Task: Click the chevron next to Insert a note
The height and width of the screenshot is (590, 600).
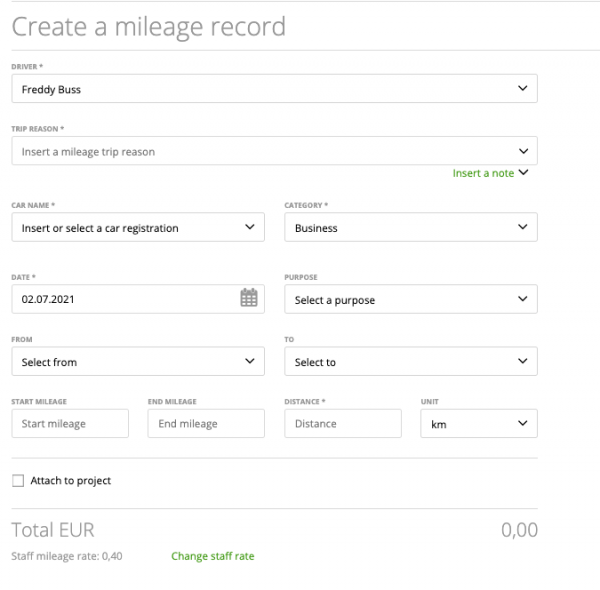Action: [523, 172]
